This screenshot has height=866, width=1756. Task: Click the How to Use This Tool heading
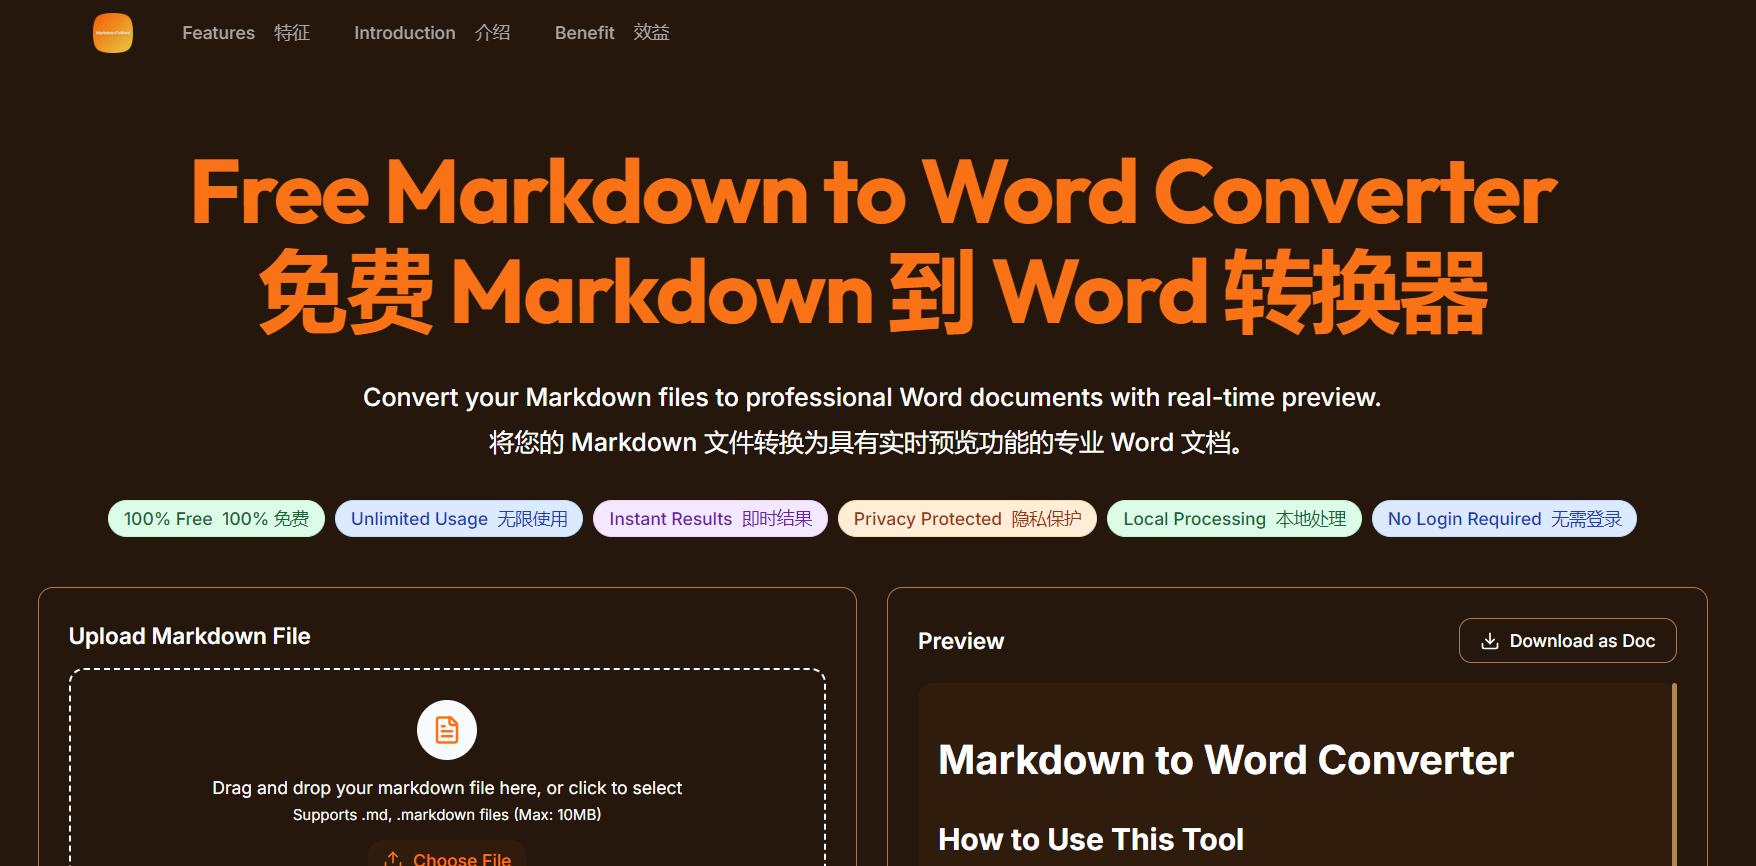(x=1091, y=839)
